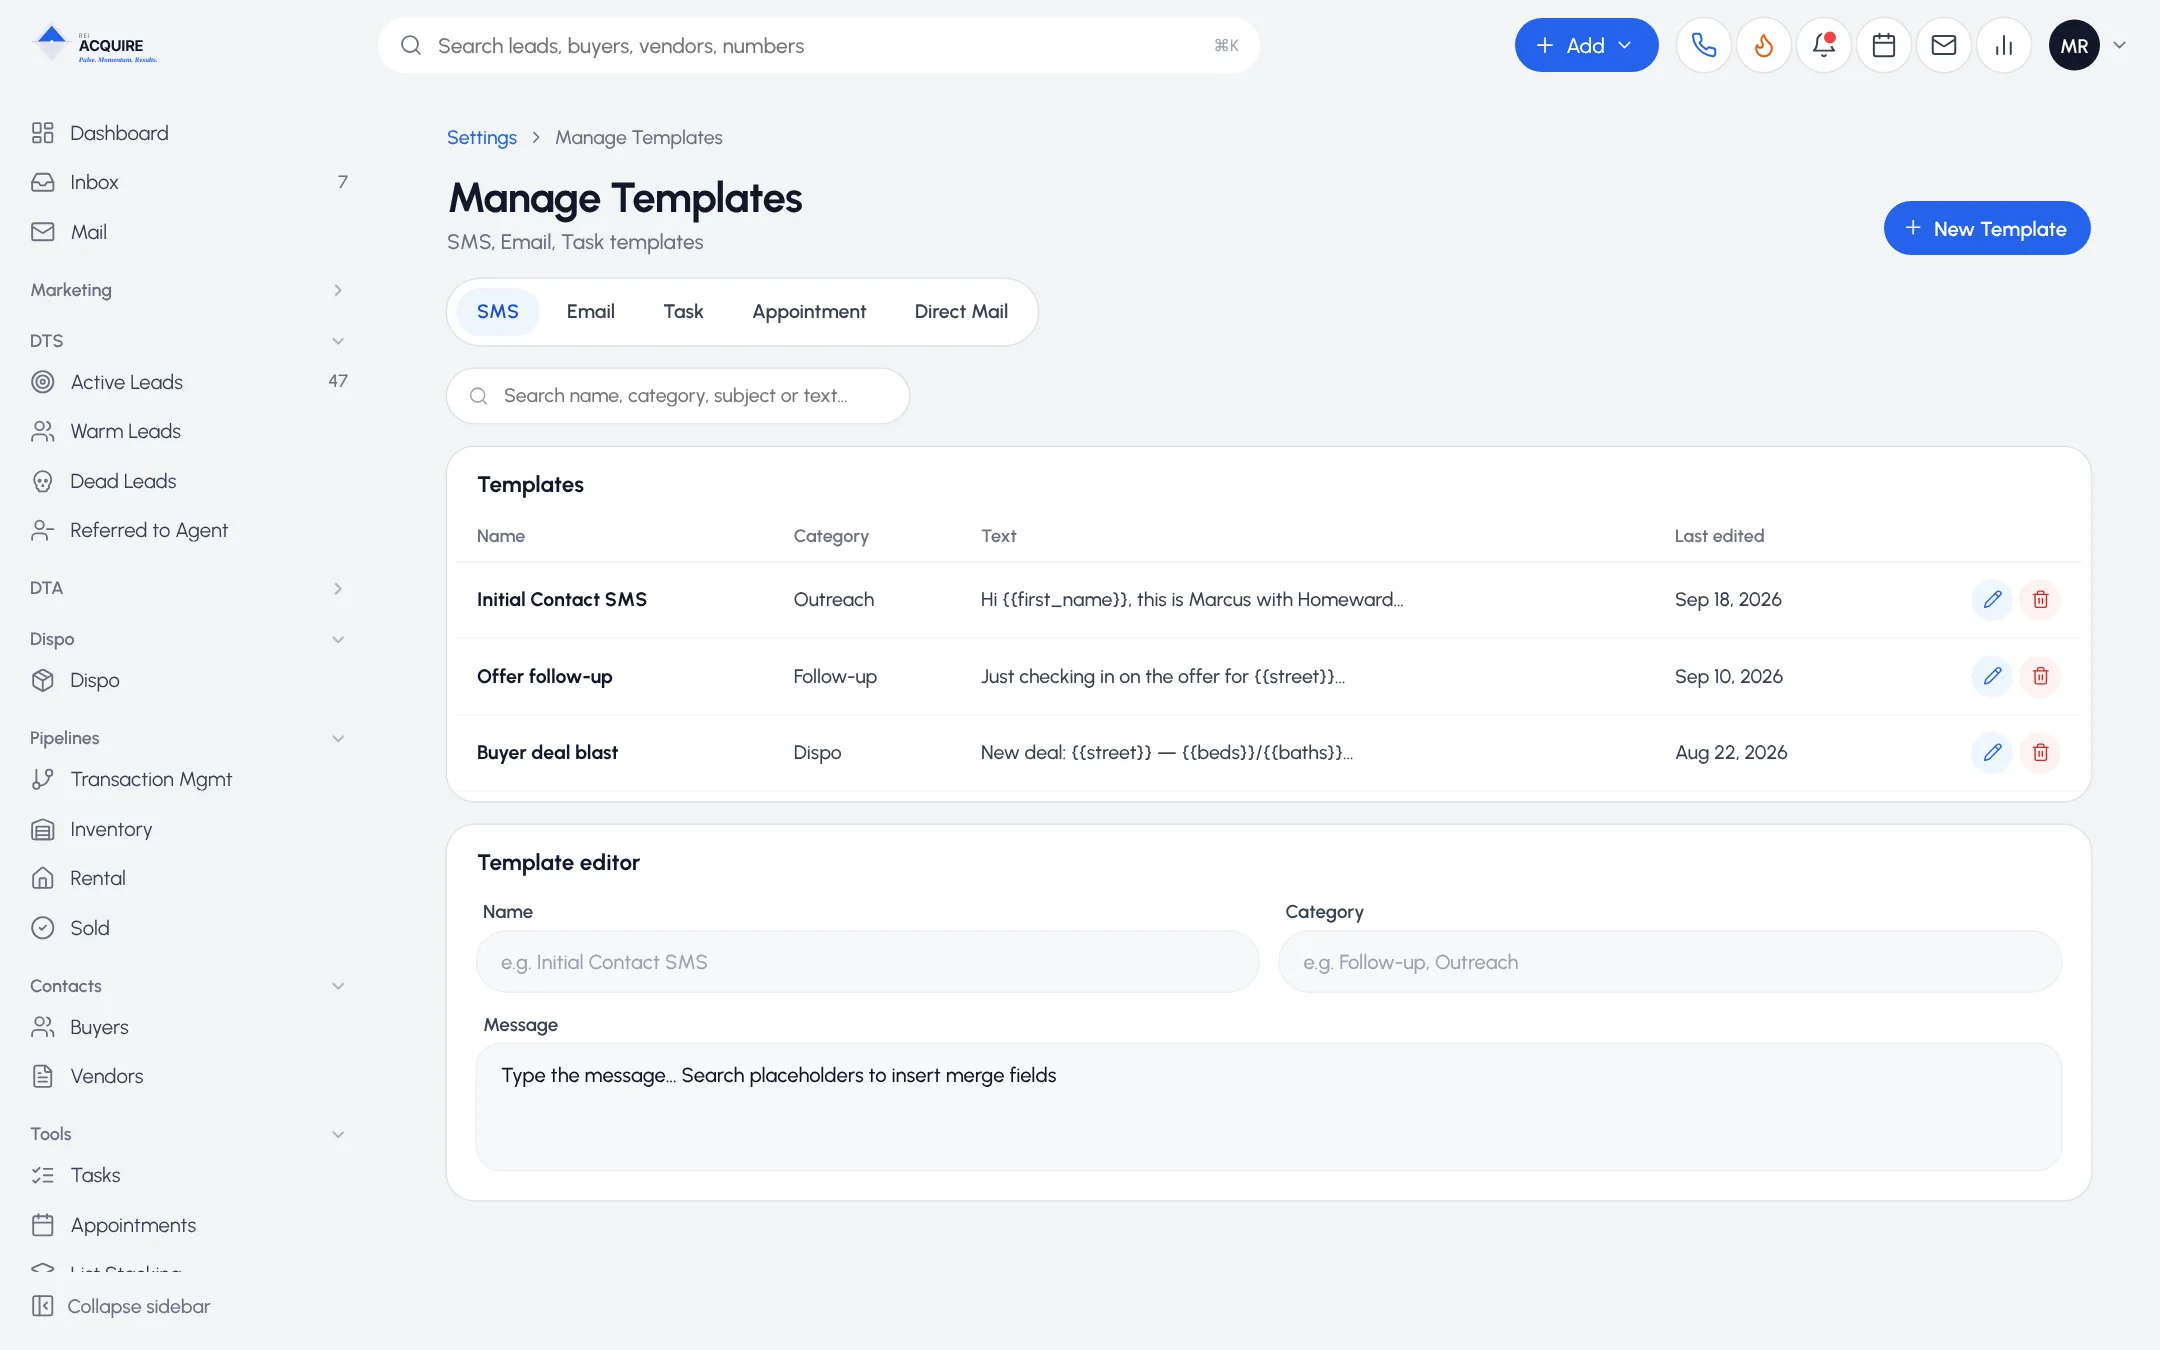Edit the Buyer deal blast template
The width and height of the screenshot is (2160, 1350).
click(x=1992, y=752)
